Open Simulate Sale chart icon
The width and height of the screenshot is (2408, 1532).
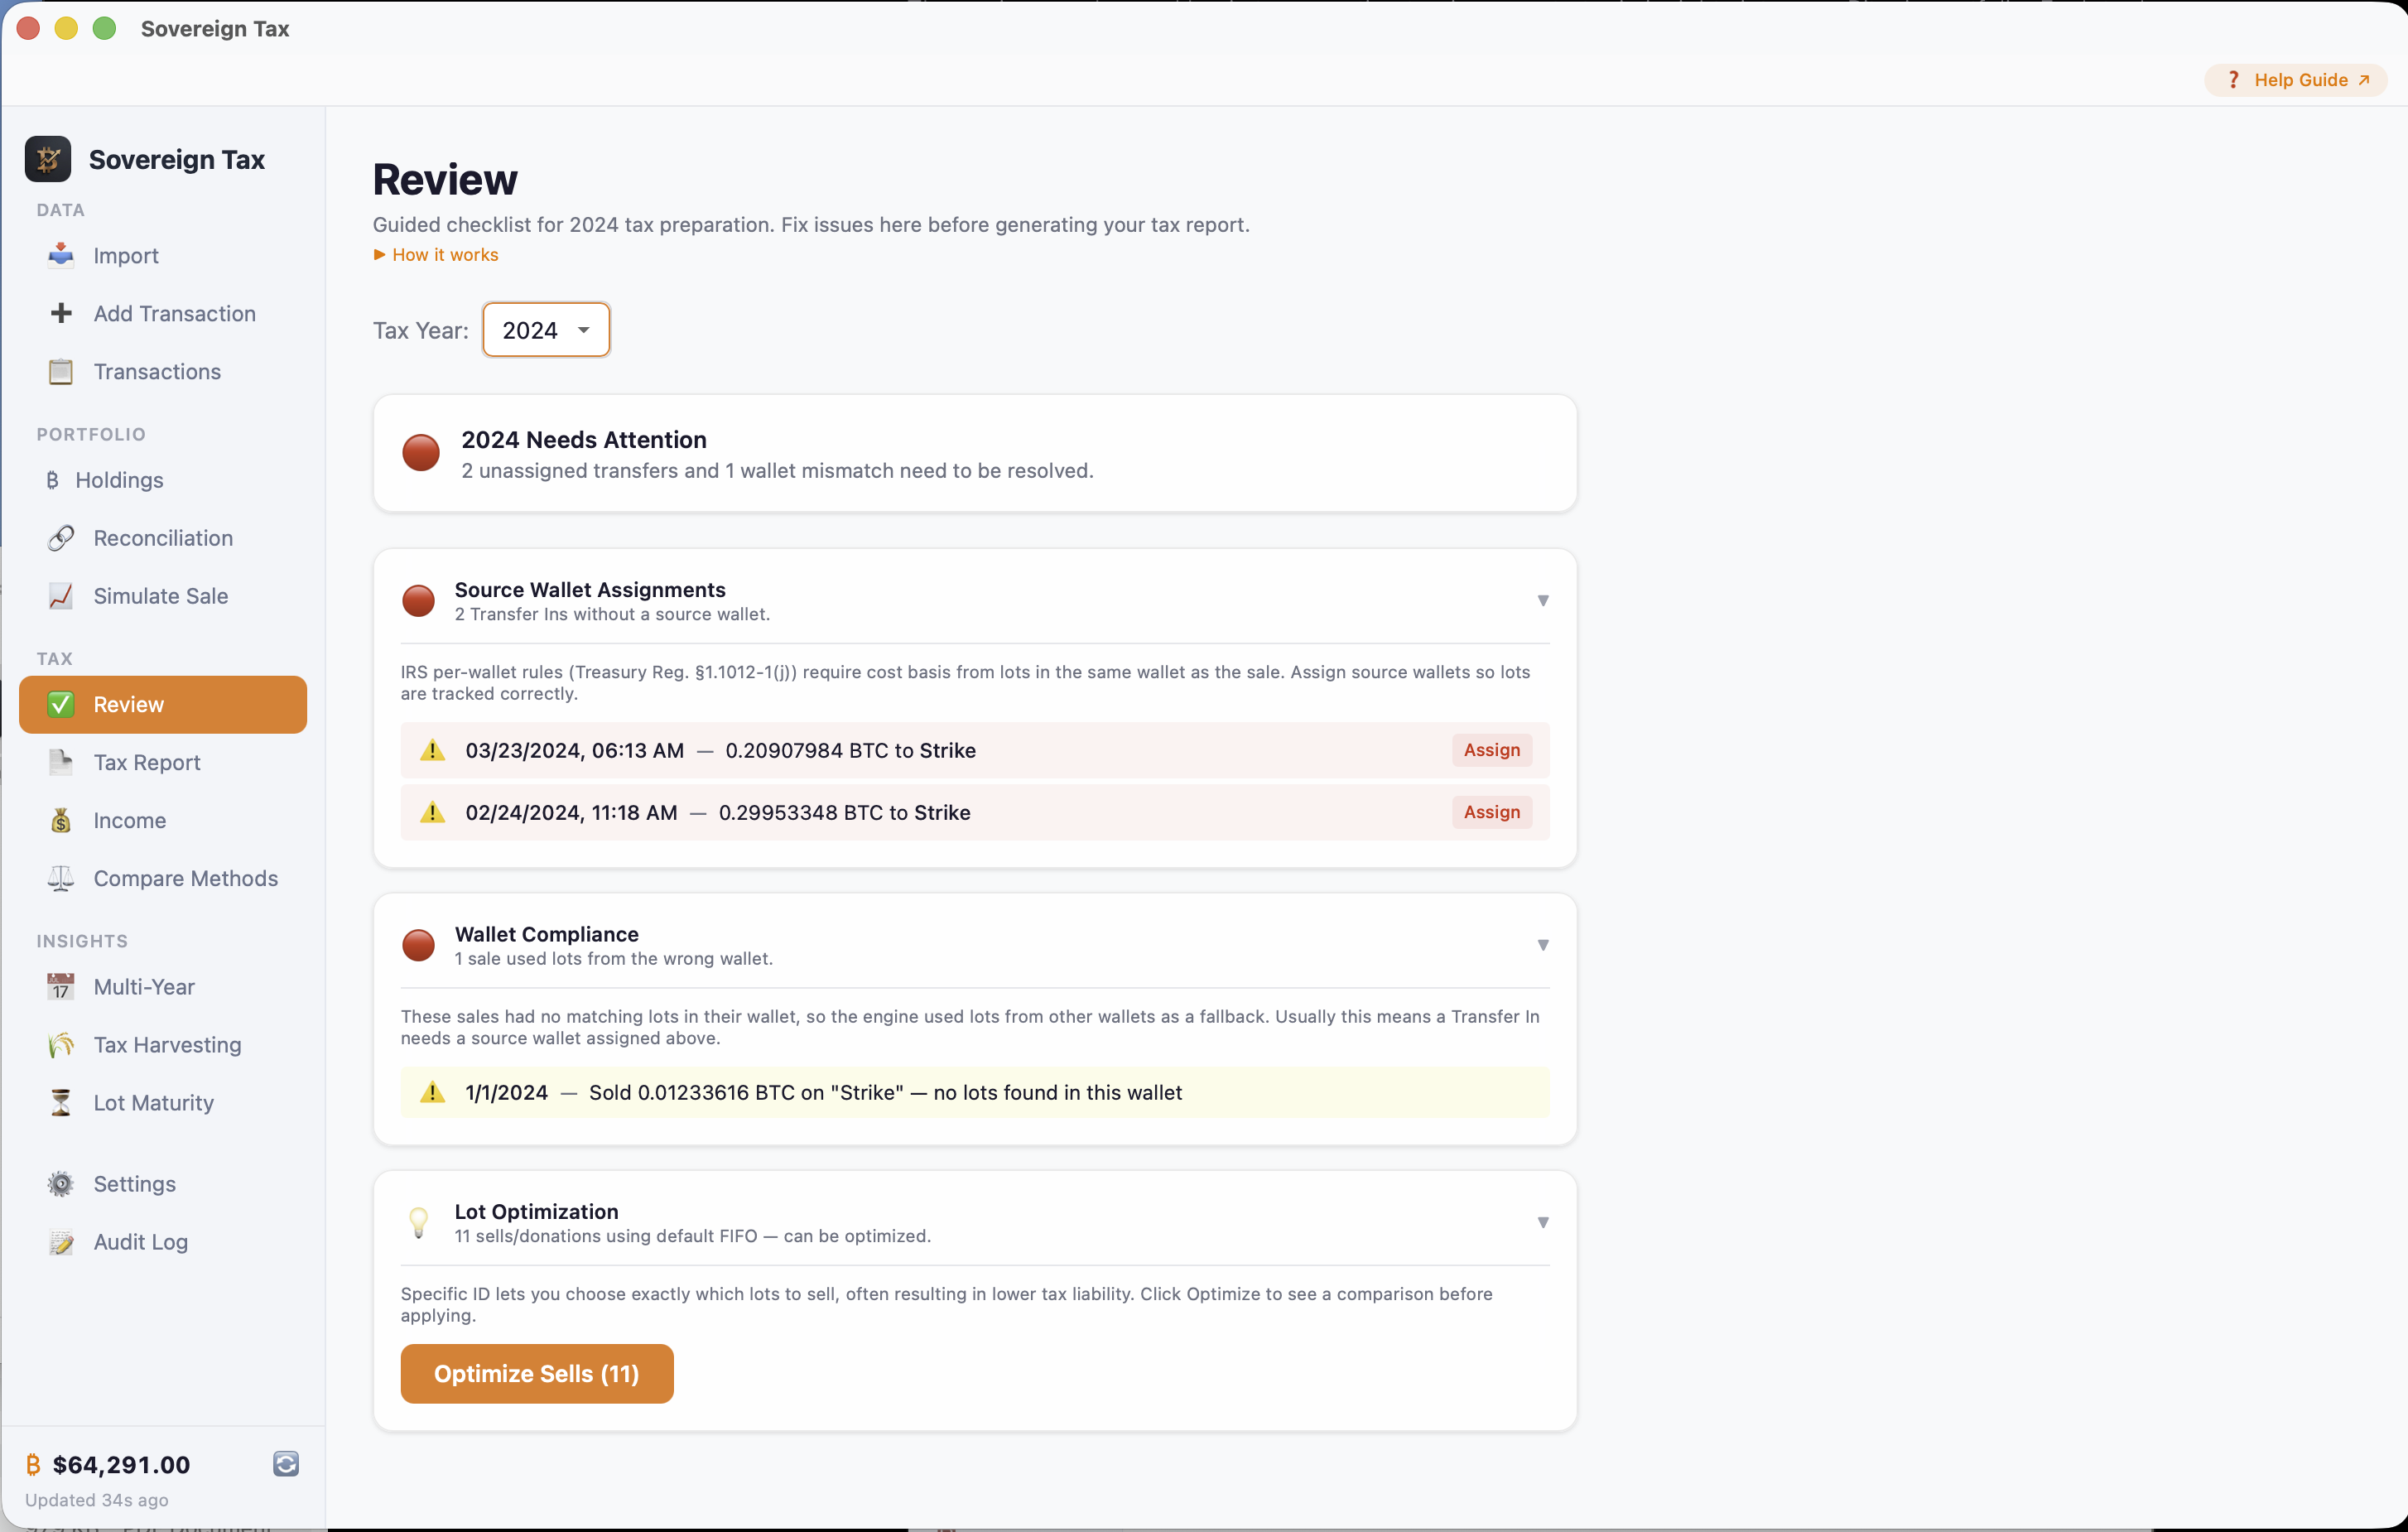point(60,596)
